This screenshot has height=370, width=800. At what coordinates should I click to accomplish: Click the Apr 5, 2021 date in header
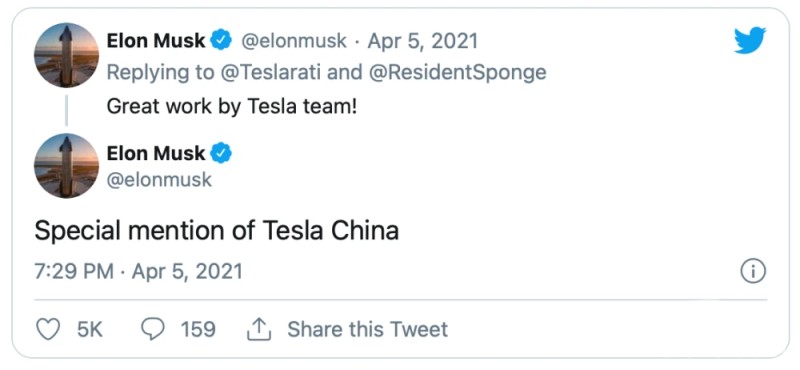tap(422, 41)
